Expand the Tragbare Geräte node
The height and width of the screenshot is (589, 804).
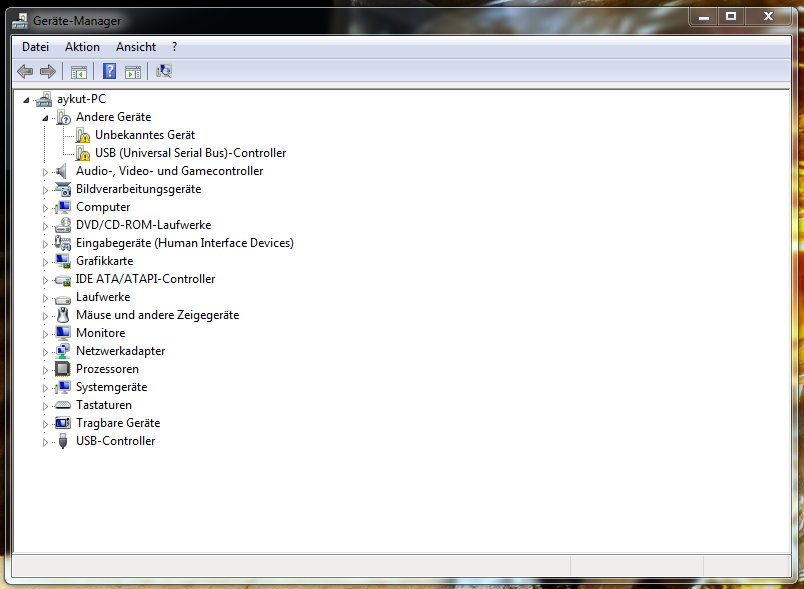pyautogui.click(x=45, y=424)
